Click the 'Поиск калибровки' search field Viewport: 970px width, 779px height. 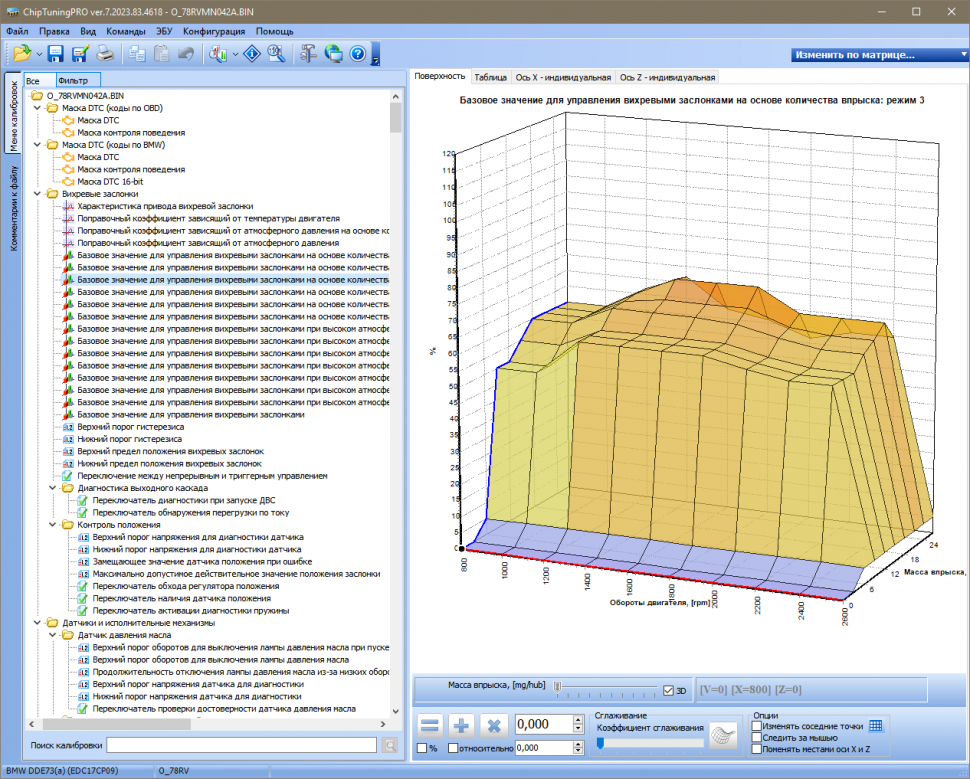coord(241,745)
